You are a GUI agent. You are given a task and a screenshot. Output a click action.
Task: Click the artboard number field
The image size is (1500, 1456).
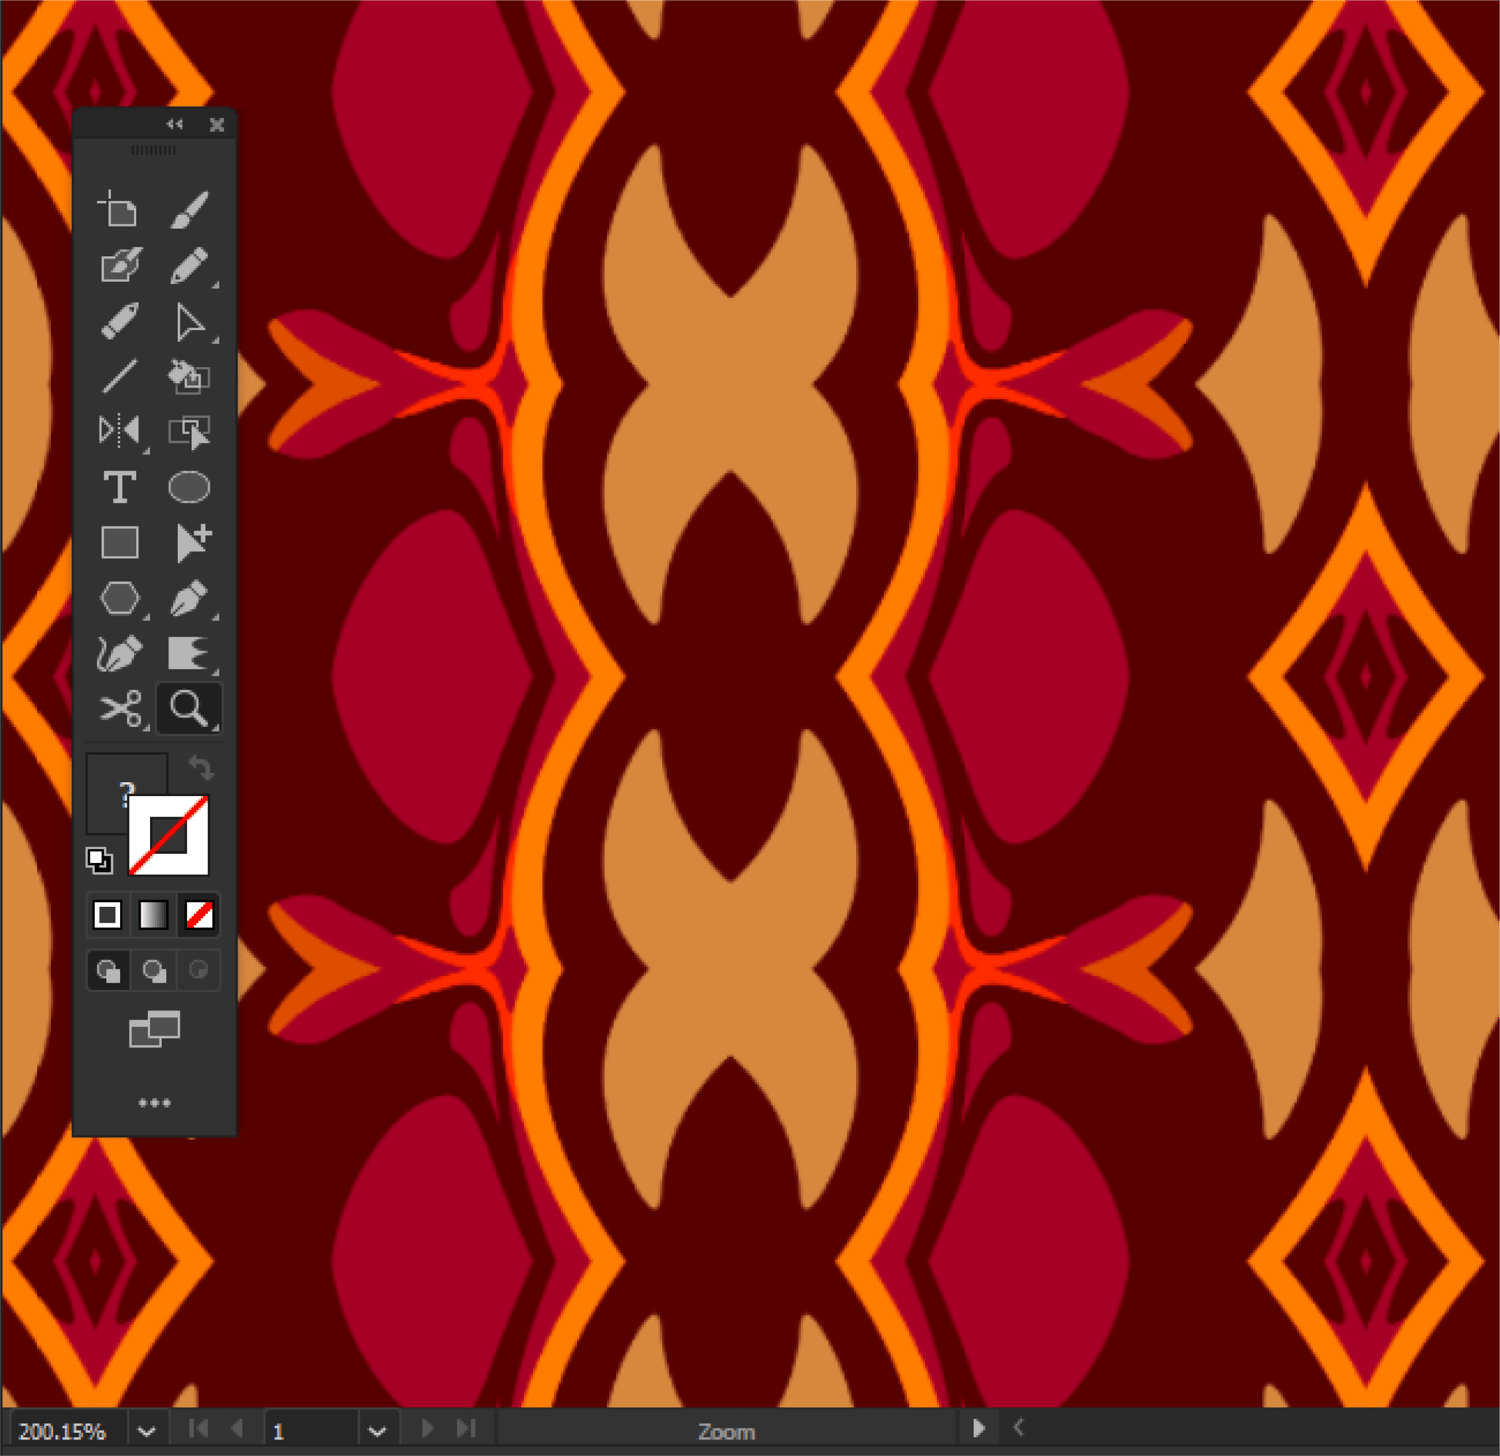(x=311, y=1431)
